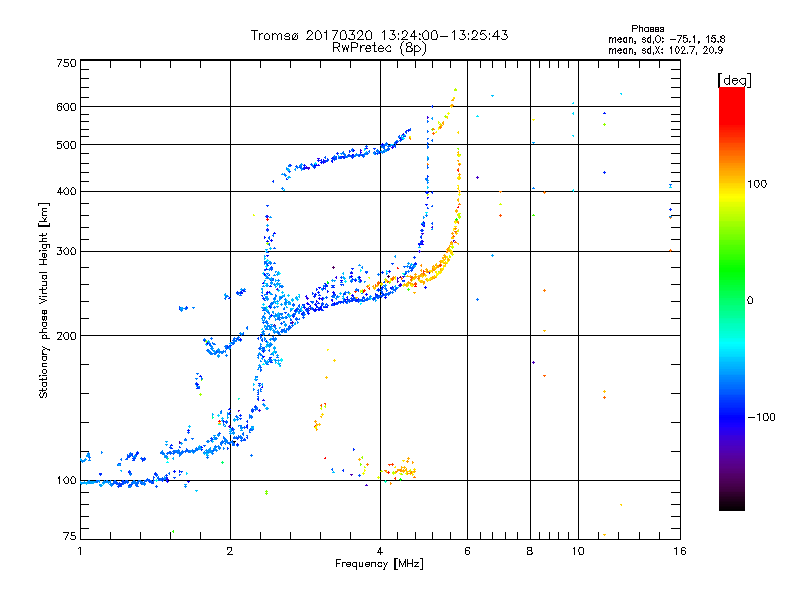The image size is (800, 600).
Task: Click the [deg] unit label above color bar
Action: 734,80
